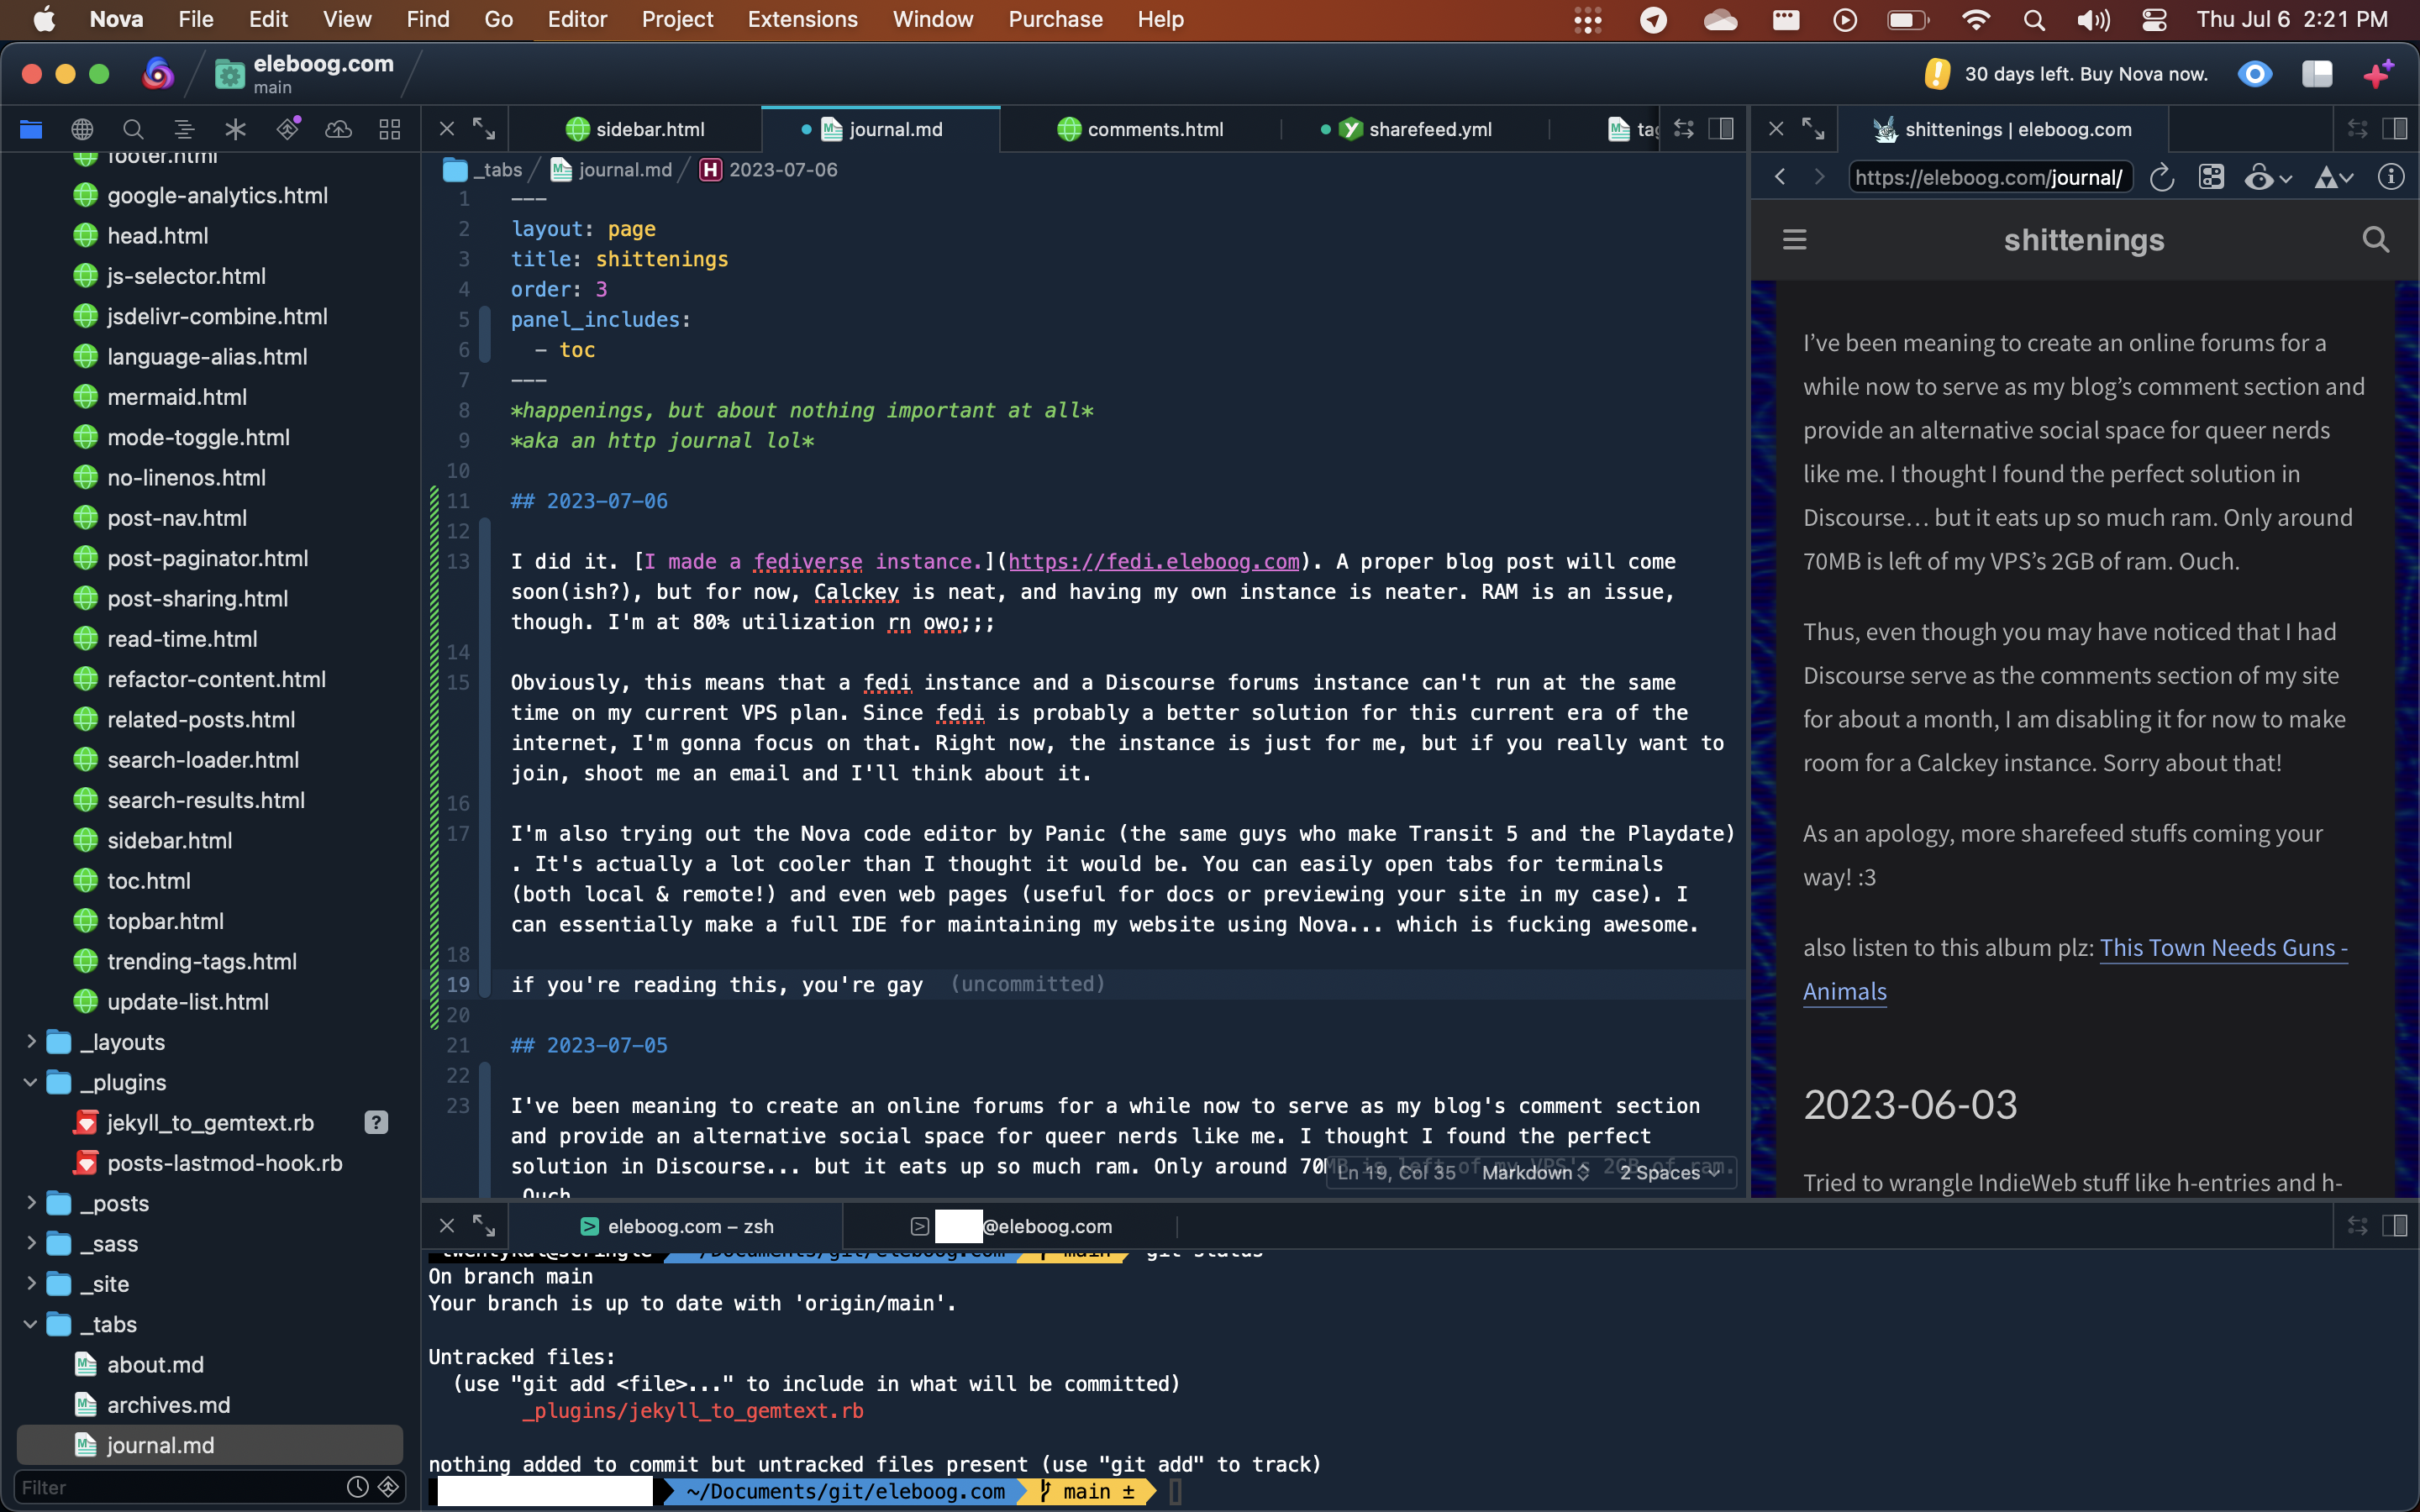
Task: Expand the terminal pane full screen arrows
Action: tap(484, 1225)
